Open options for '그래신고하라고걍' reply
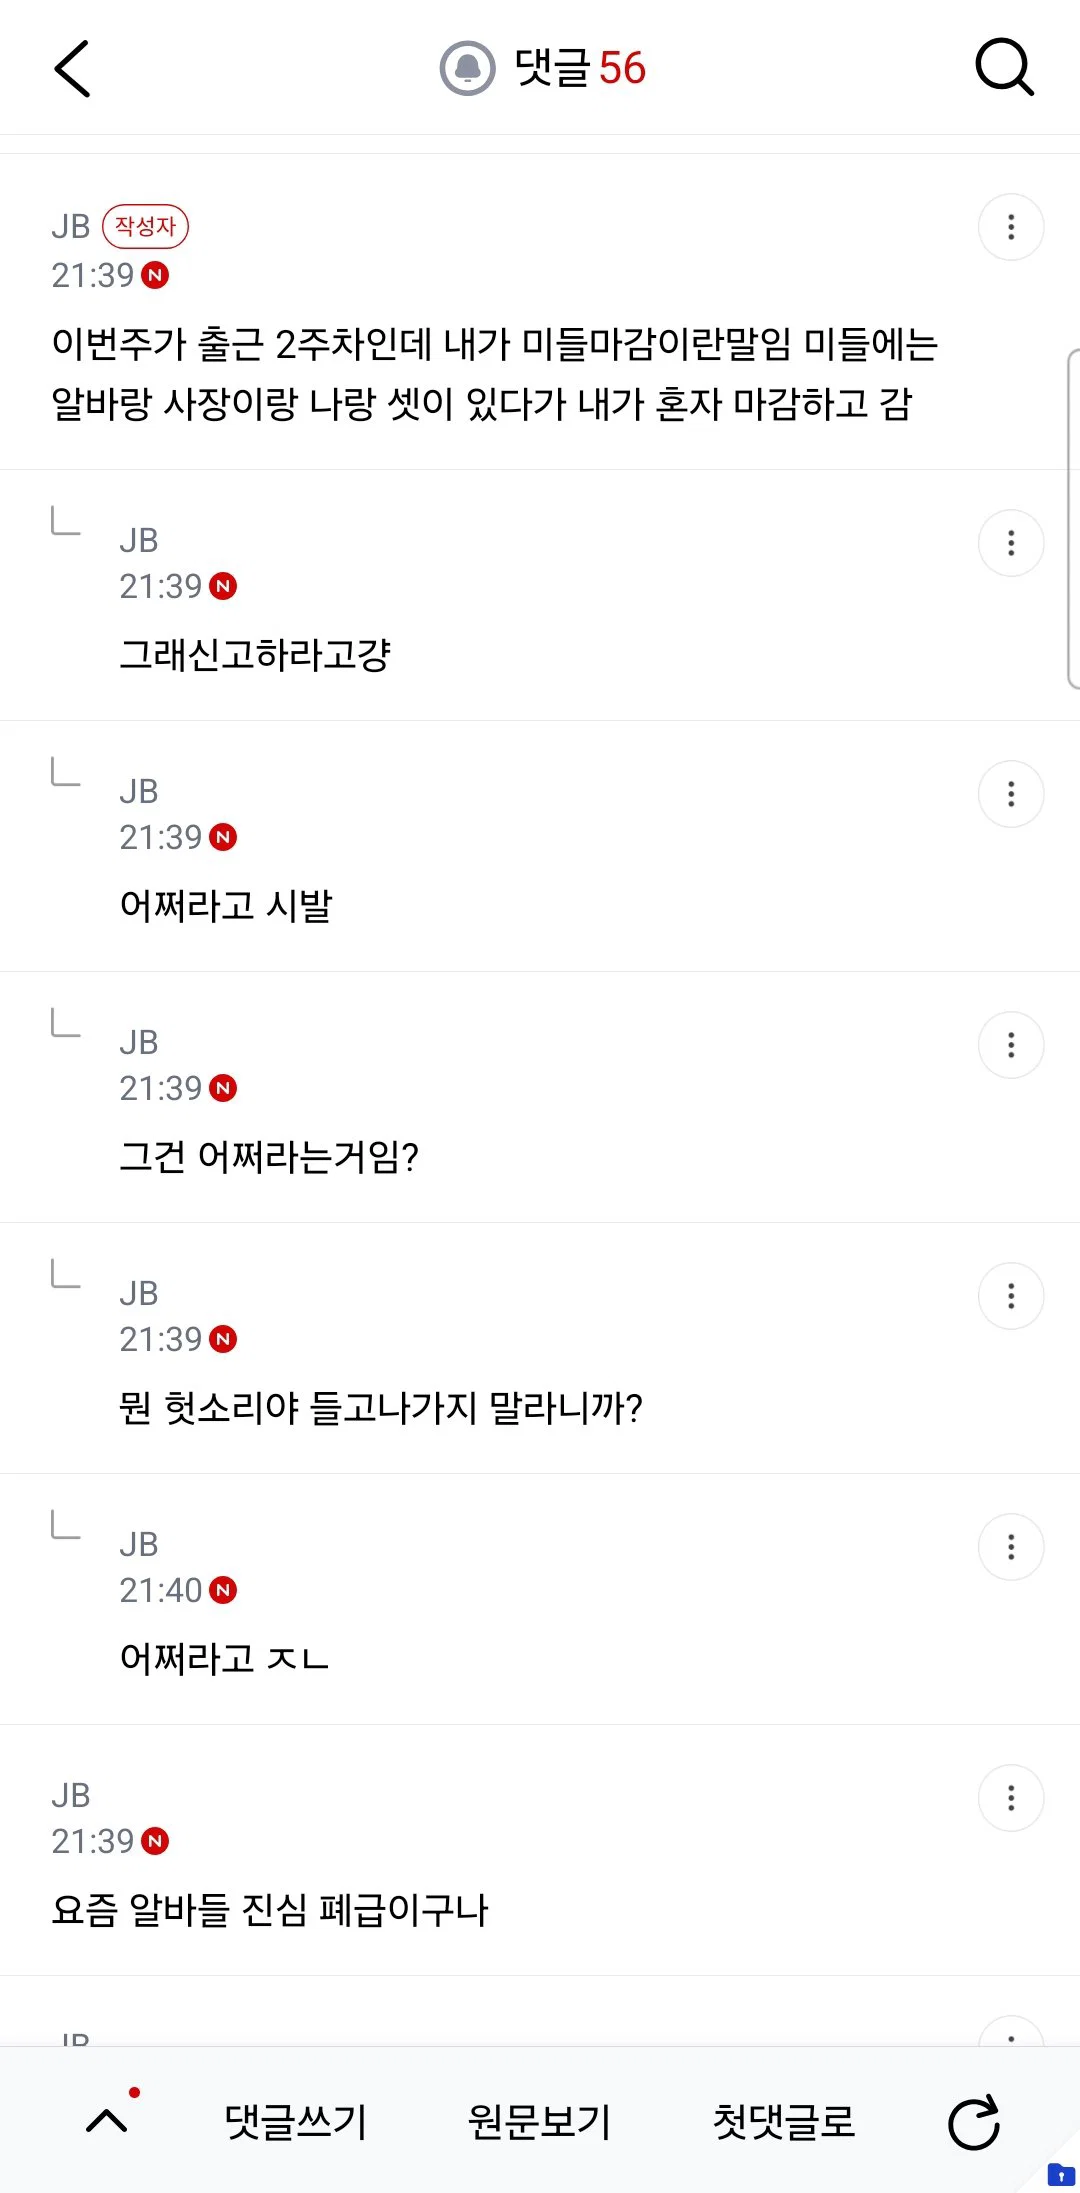The height and width of the screenshot is (2193, 1080). click(1011, 543)
